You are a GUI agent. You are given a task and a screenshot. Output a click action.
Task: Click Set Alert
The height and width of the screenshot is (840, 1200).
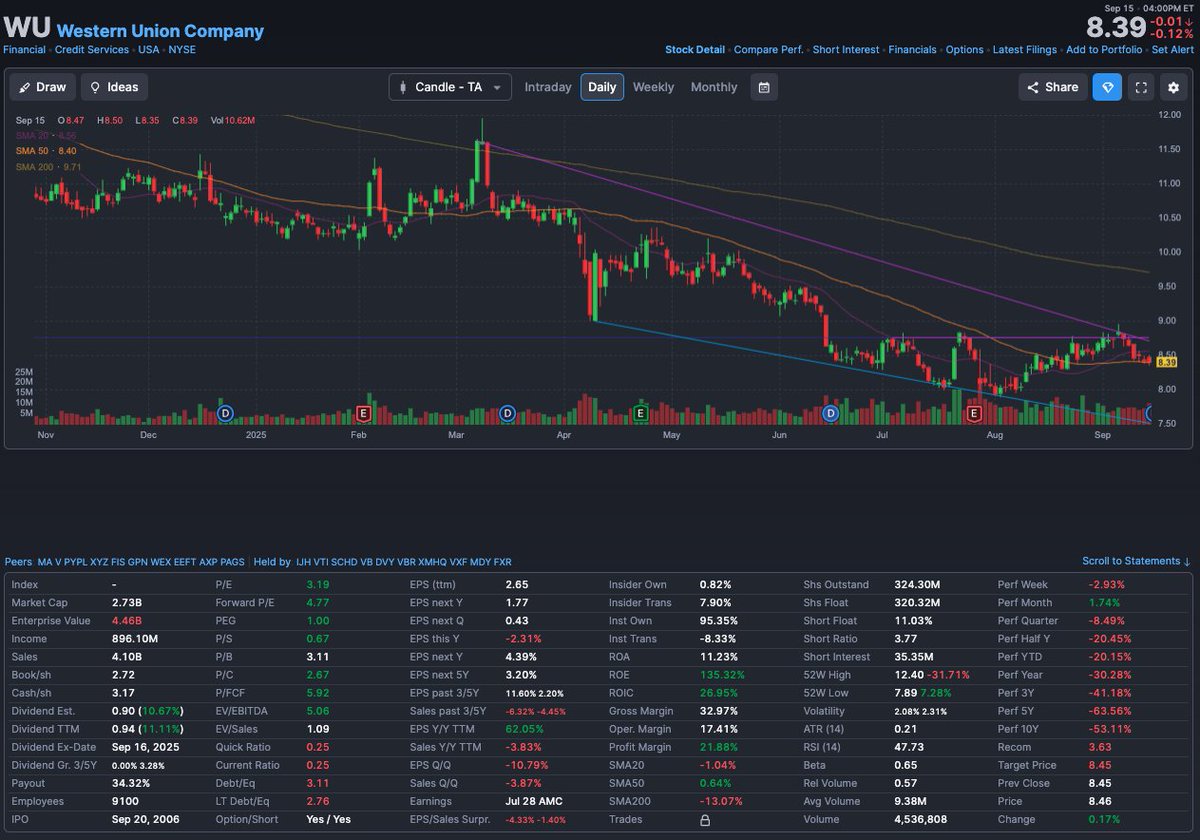click(1173, 50)
